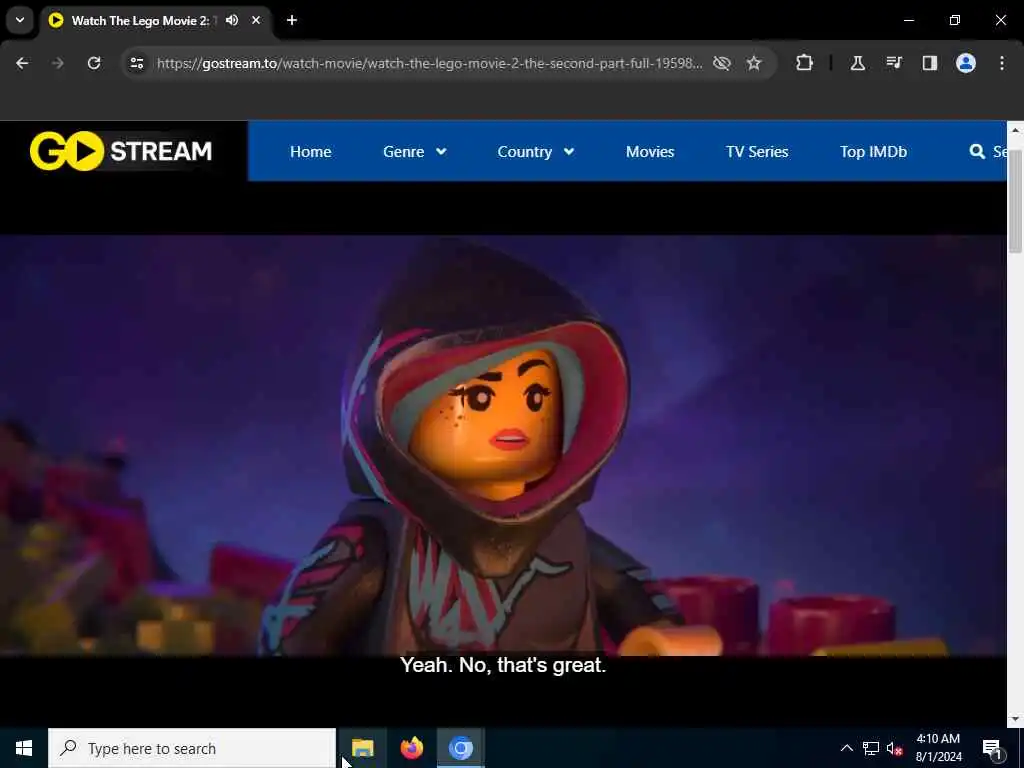1024x768 pixels.
Task: View site information icon
Action: pos(136,63)
